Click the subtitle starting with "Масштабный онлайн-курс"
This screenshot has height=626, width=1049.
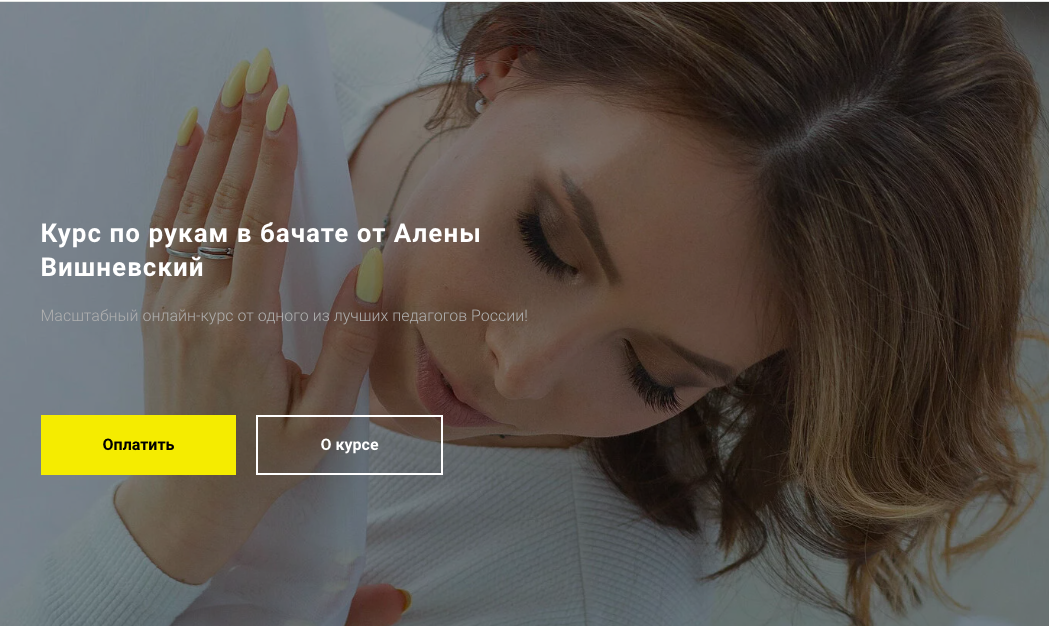point(284,316)
